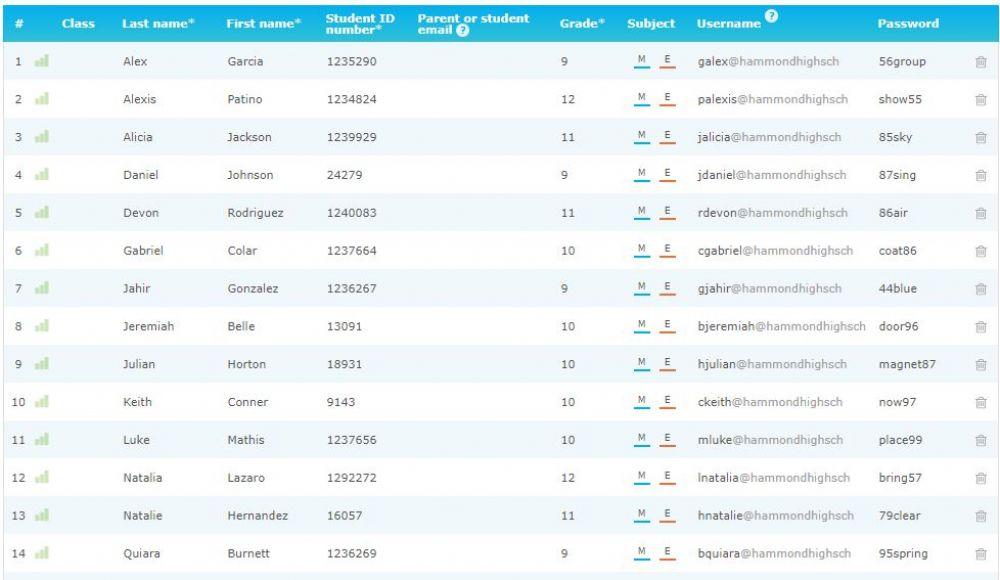Screen dimensions: 1000x580
Task: Toggle the E subject for Devon Rodriguez
Action: pyautogui.click(x=667, y=213)
